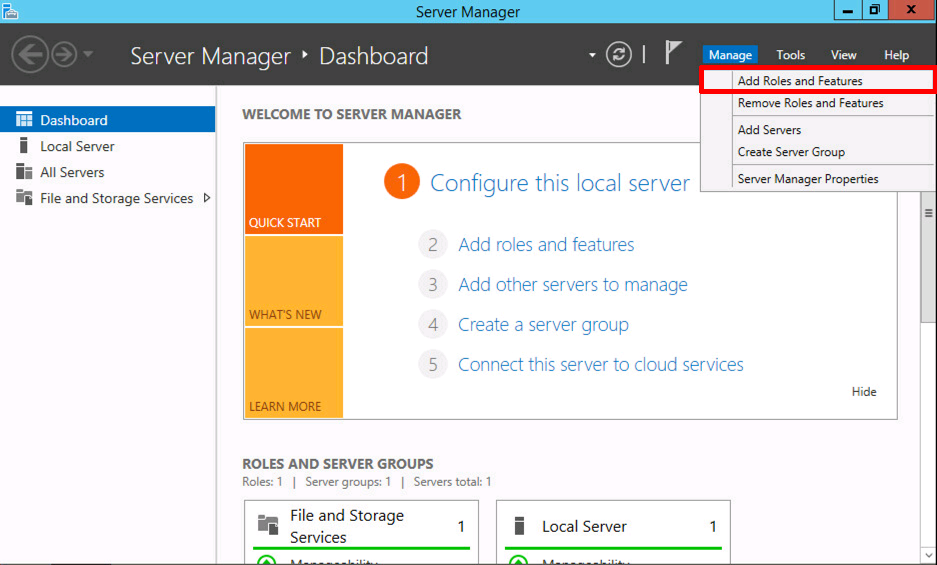Screen dimensions: 937x565
Task: Select Create Server Group menu entry
Action: pos(816,152)
